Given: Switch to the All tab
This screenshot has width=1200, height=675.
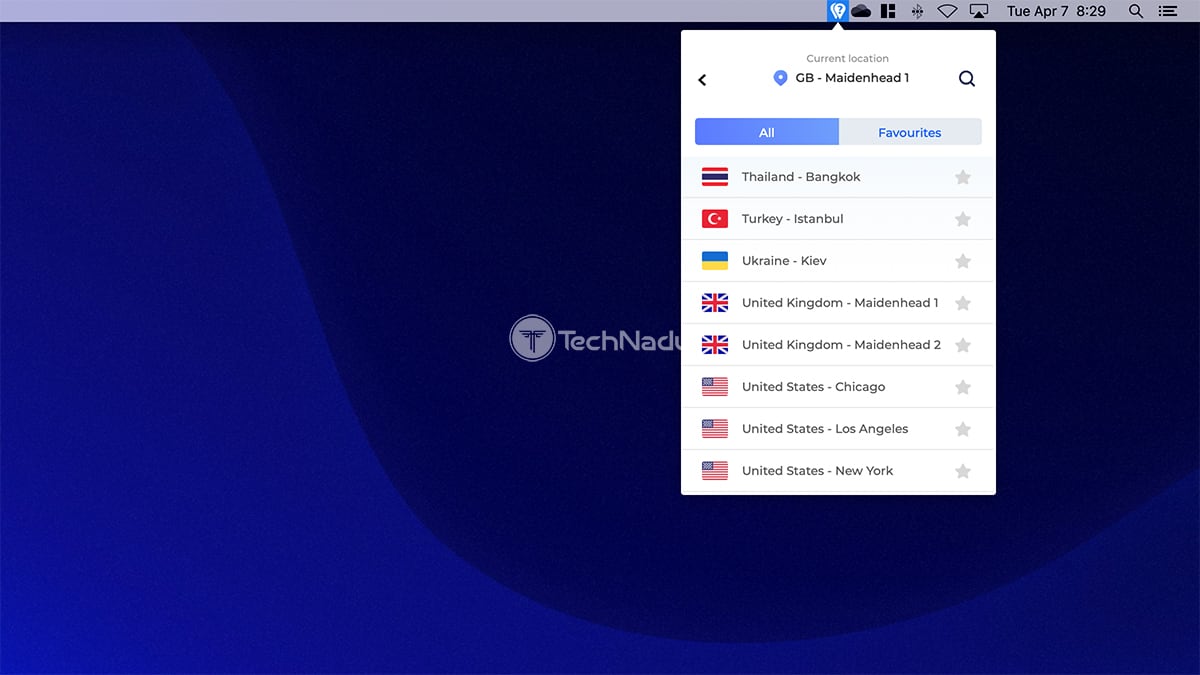Looking at the screenshot, I should click(x=767, y=132).
